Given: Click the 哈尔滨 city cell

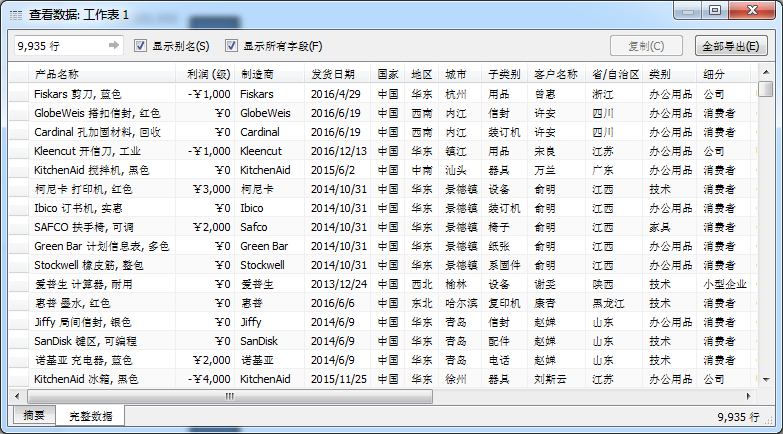Looking at the screenshot, I should click(460, 303).
